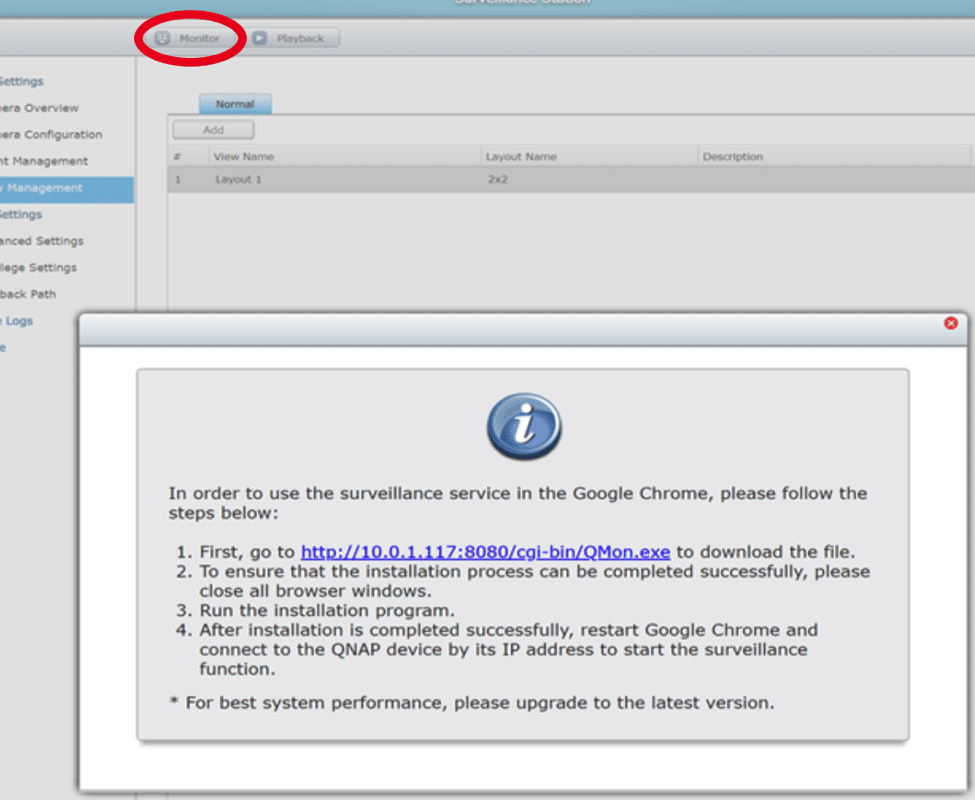Click the blue information icon
975x800 pixels.
524,426
